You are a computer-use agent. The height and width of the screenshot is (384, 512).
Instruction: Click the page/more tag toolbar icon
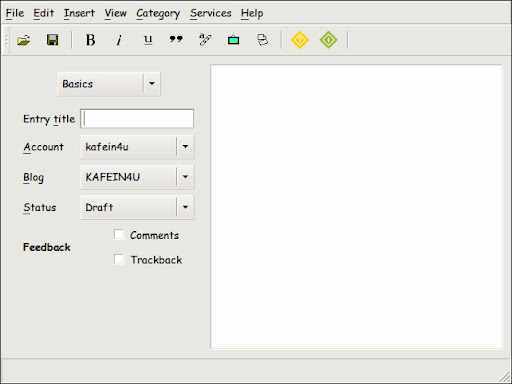coord(262,40)
